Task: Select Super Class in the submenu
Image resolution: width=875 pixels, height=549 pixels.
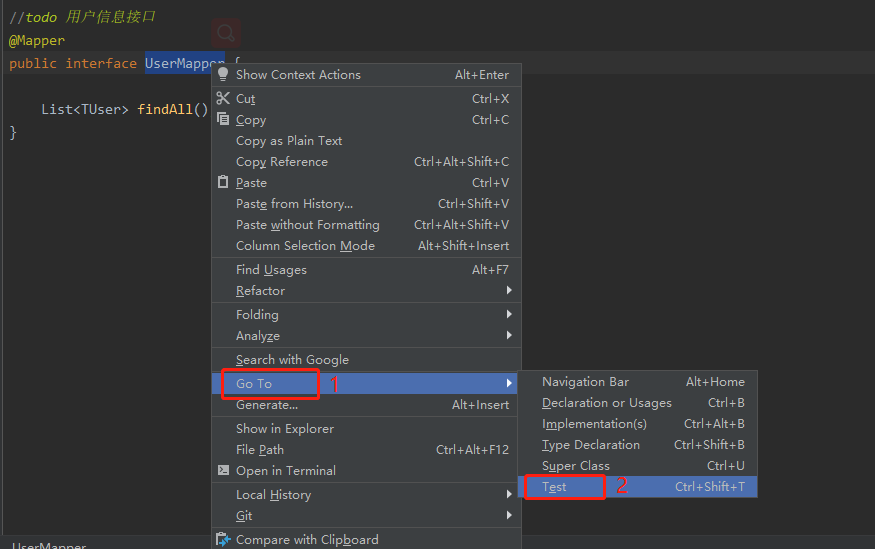Action: [x=638, y=466]
